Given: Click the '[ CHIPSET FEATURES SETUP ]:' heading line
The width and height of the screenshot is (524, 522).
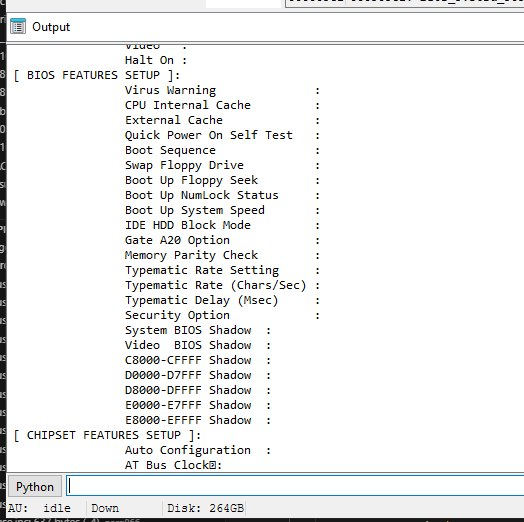Looking at the screenshot, I should pos(107,435).
